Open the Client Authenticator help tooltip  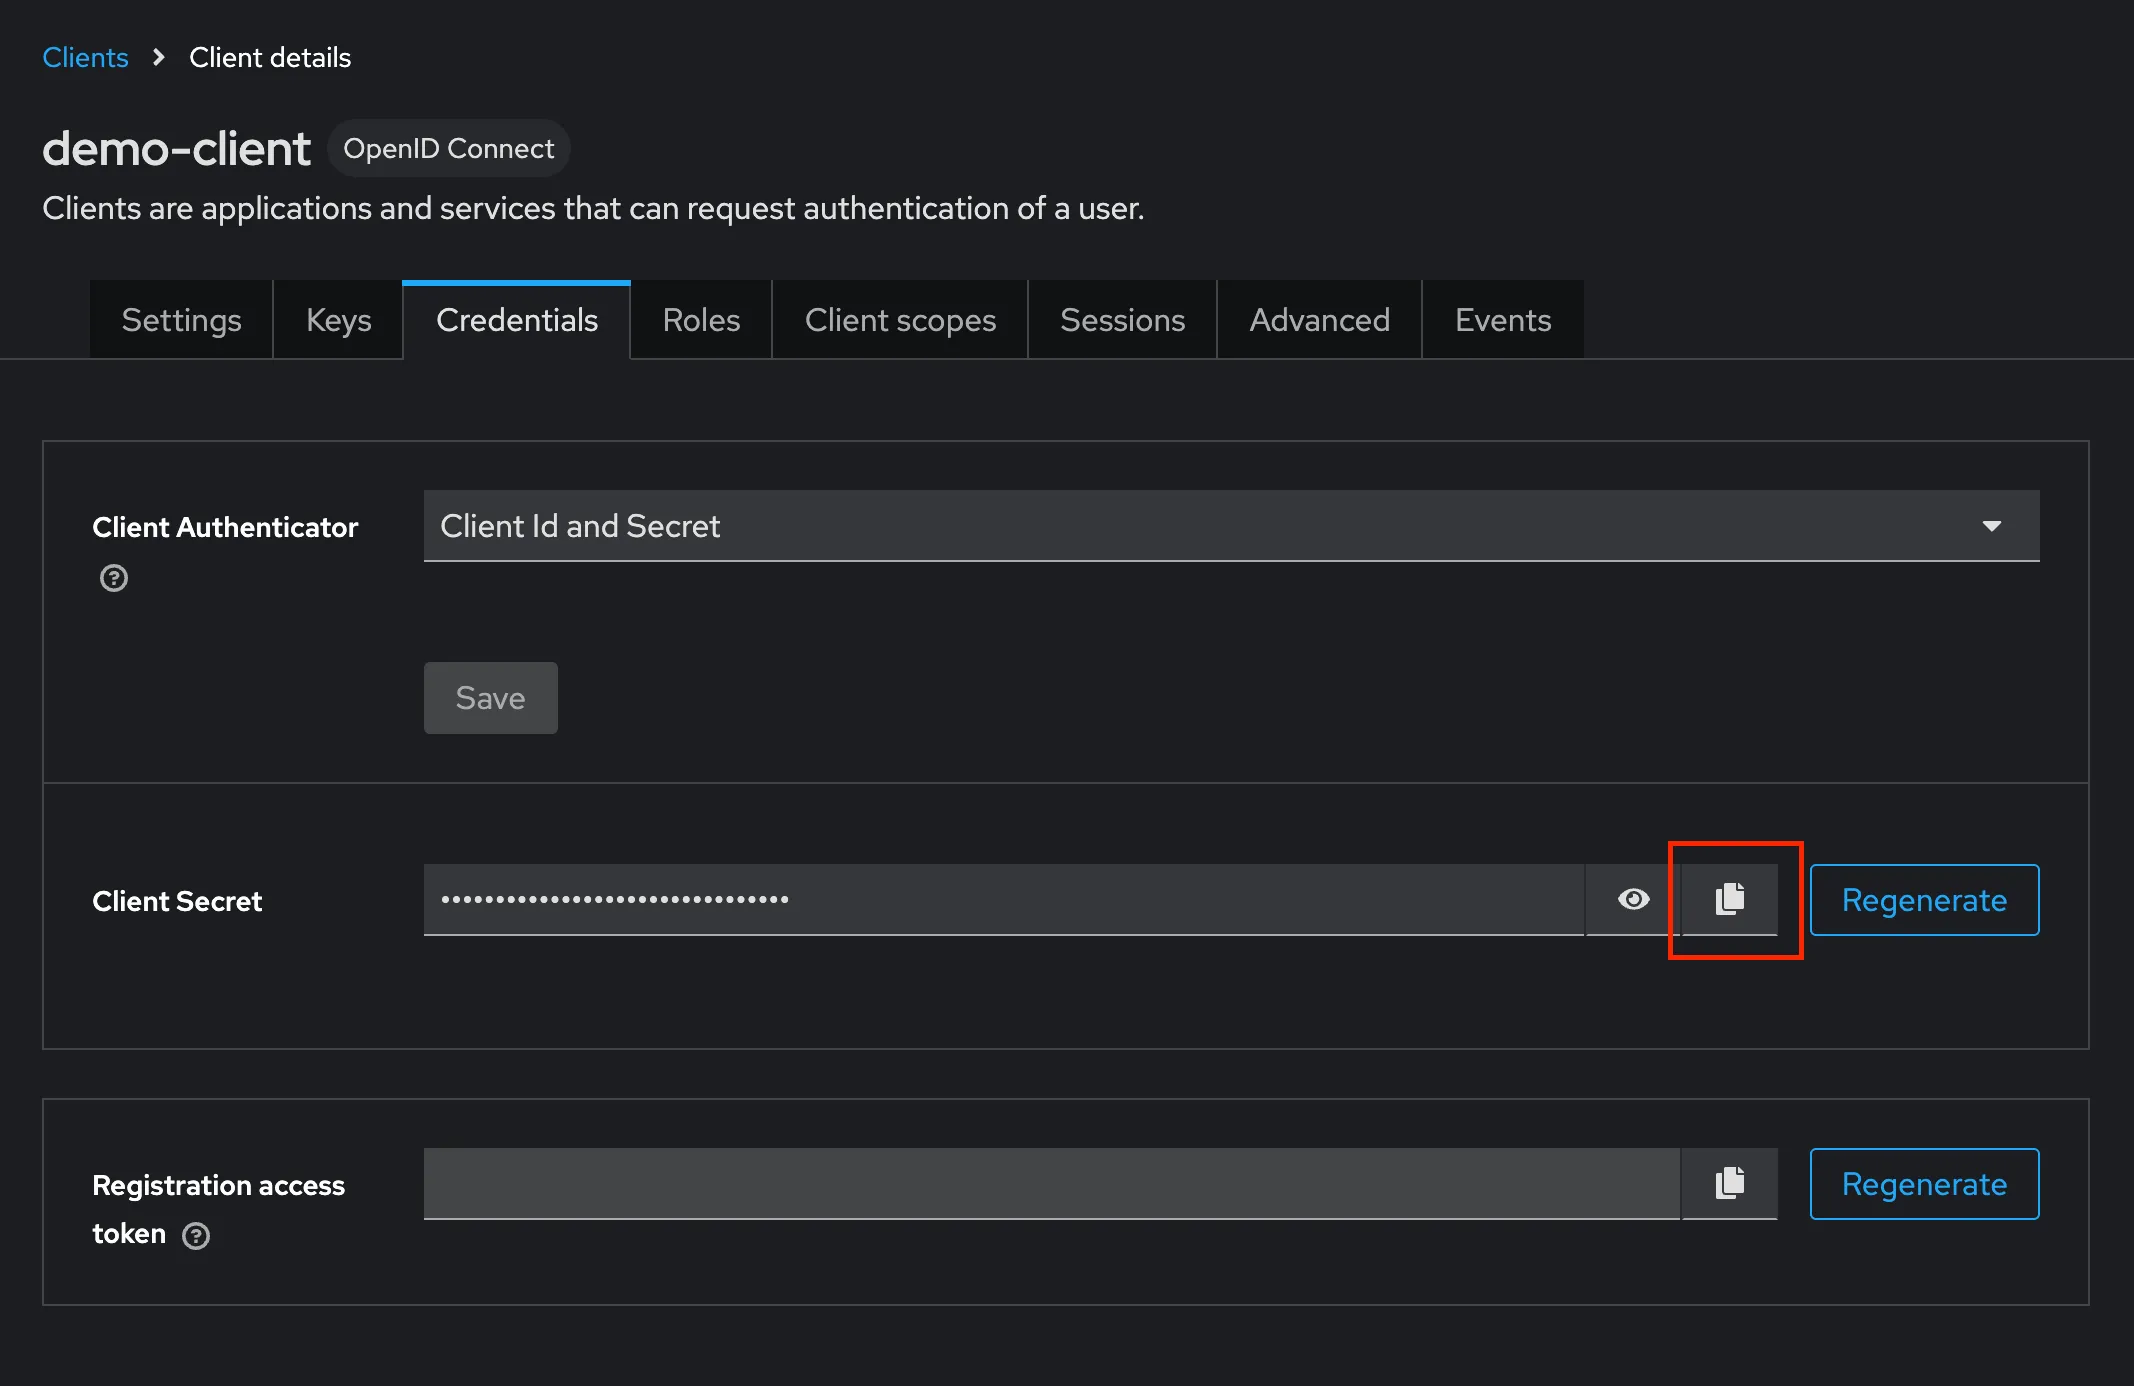point(113,578)
